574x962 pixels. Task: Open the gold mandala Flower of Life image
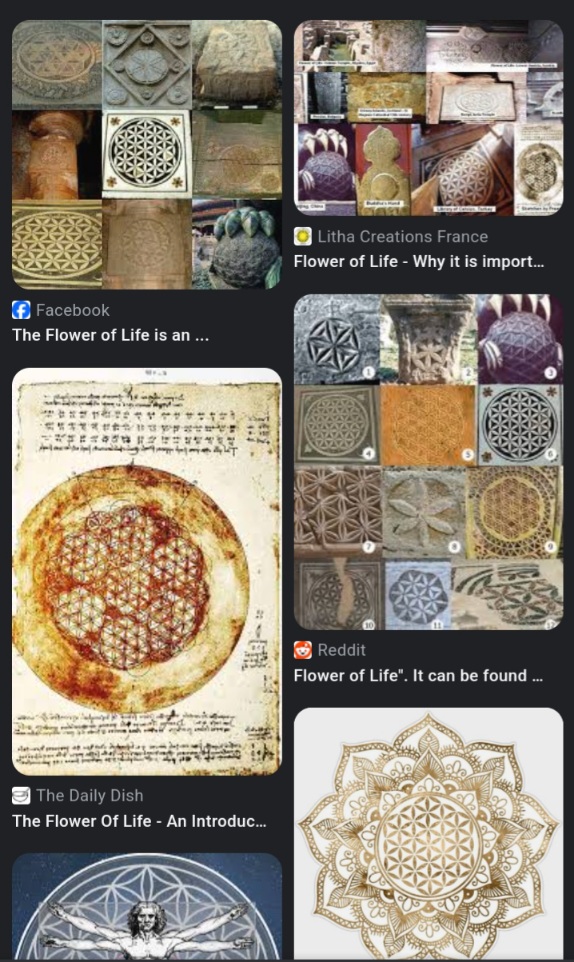pos(428,835)
